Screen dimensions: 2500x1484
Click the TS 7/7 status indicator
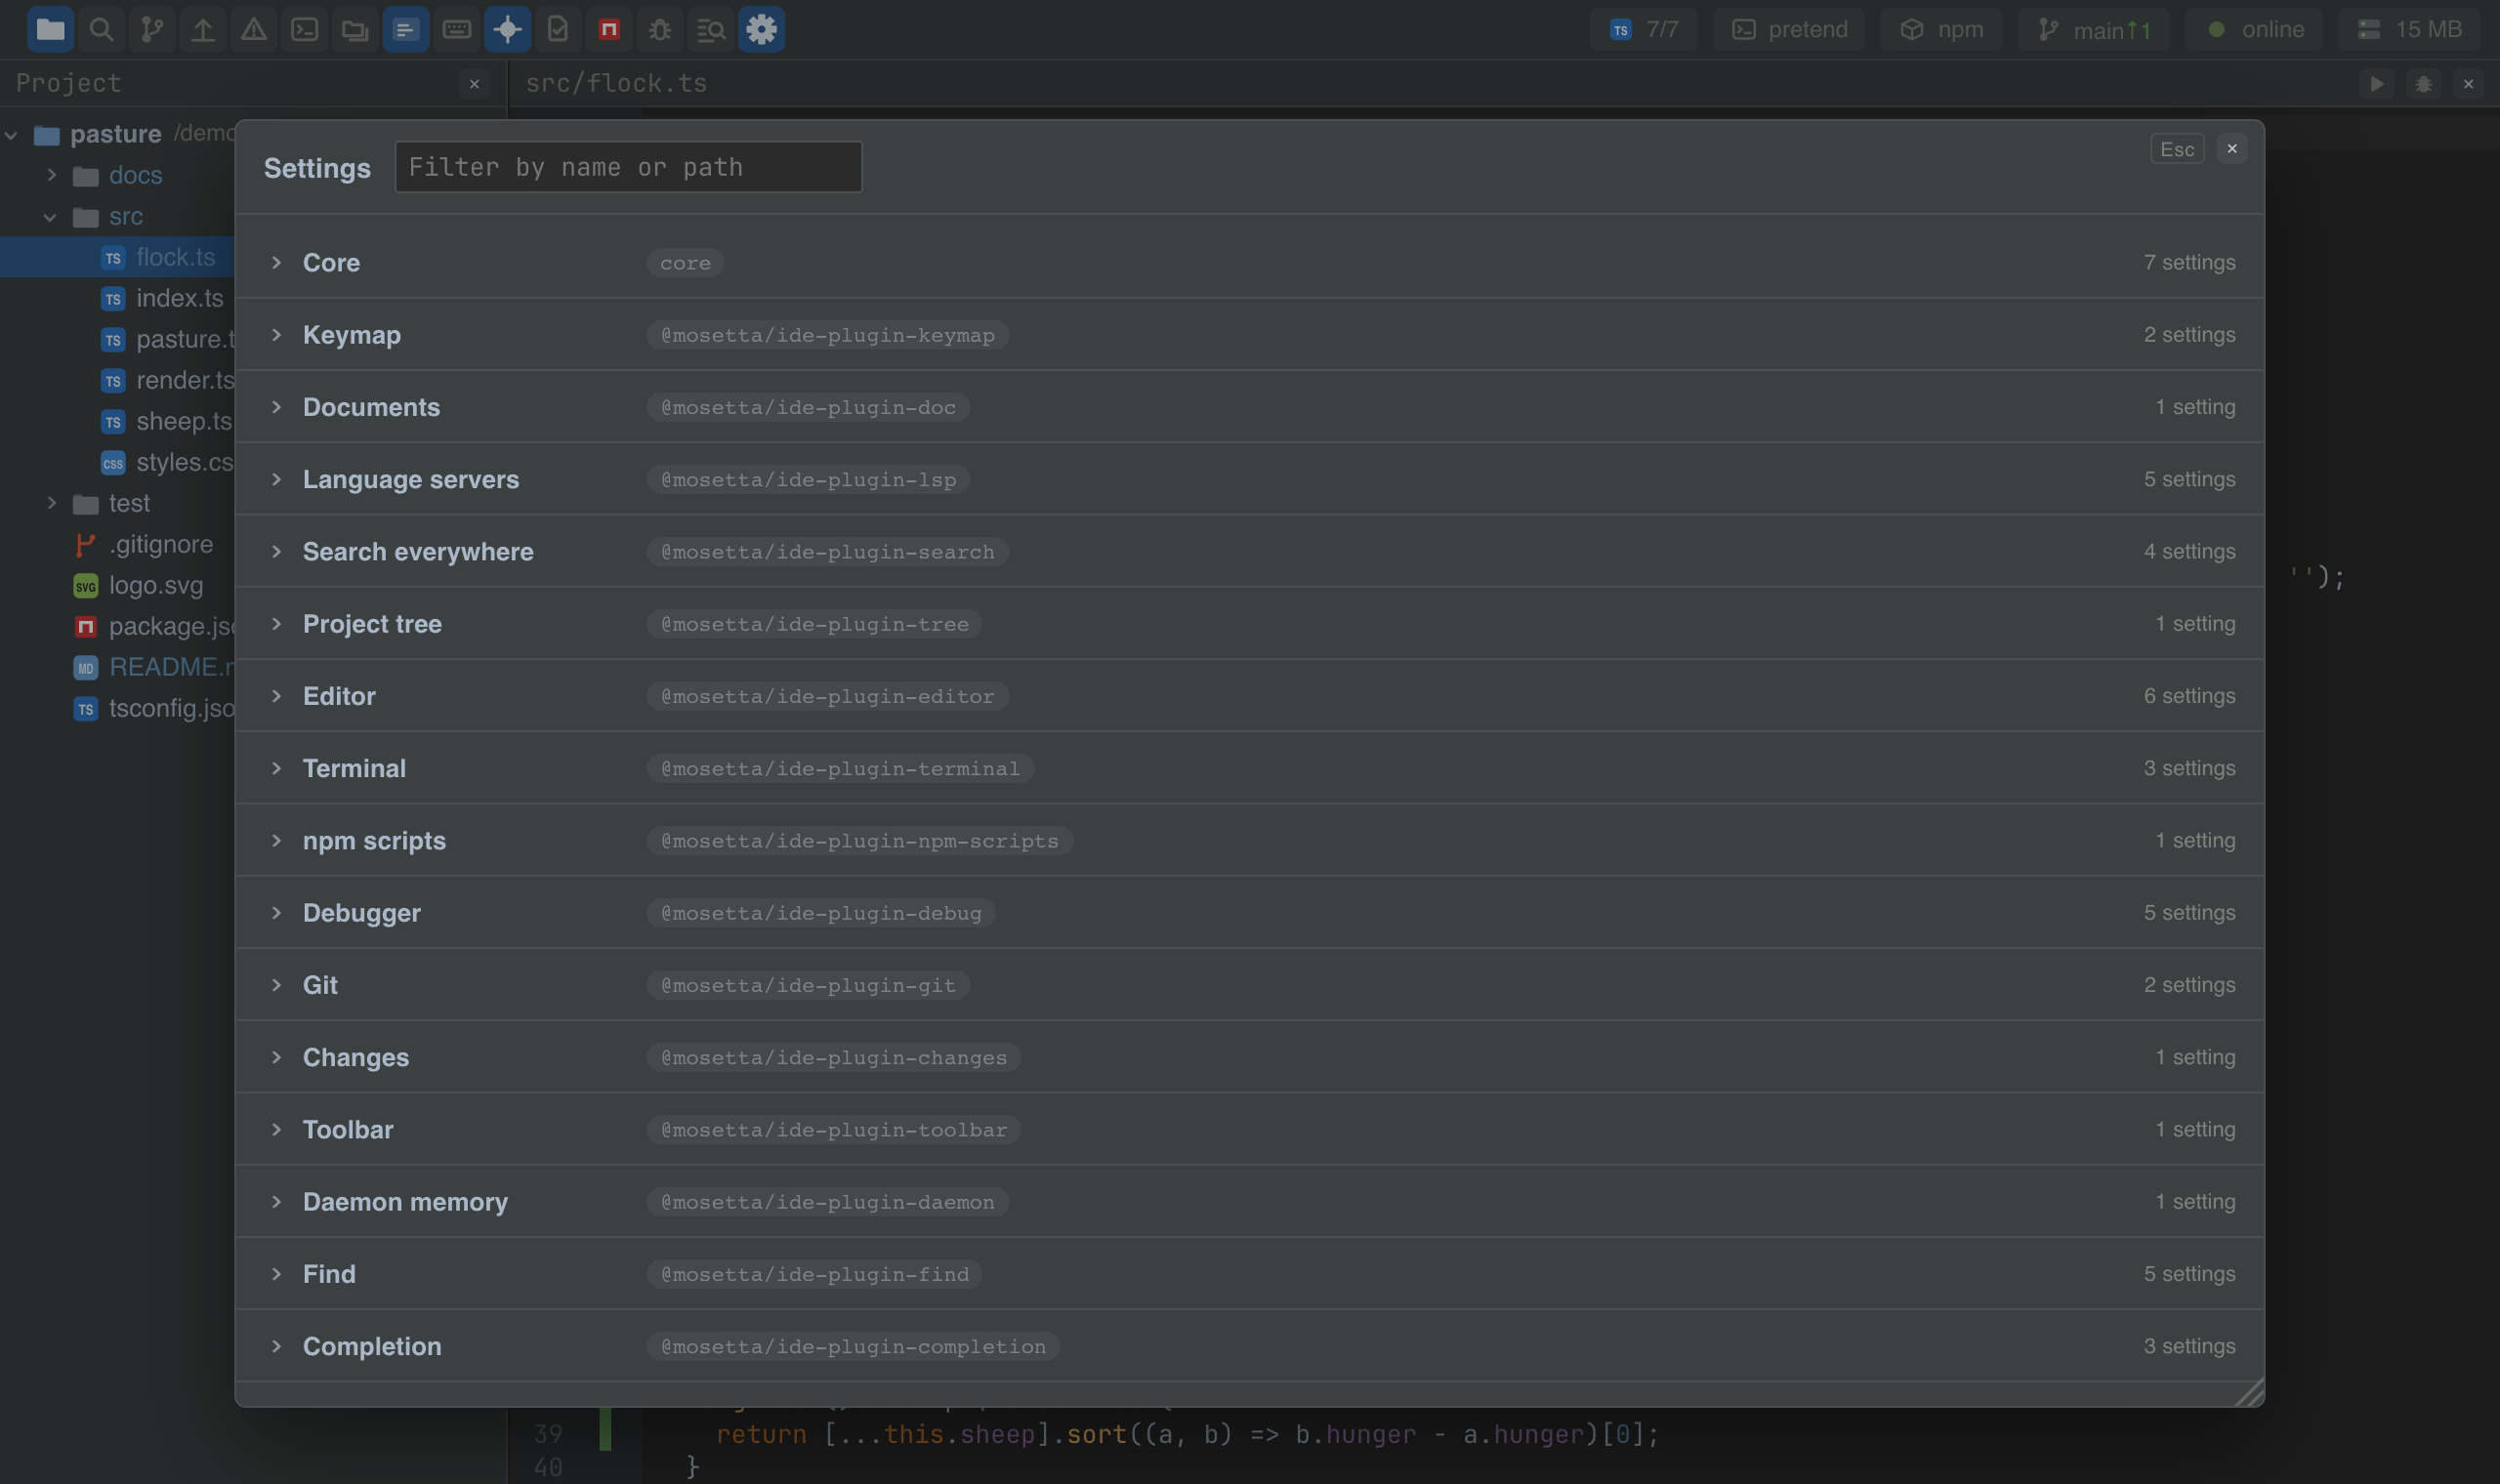[1644, 29]
